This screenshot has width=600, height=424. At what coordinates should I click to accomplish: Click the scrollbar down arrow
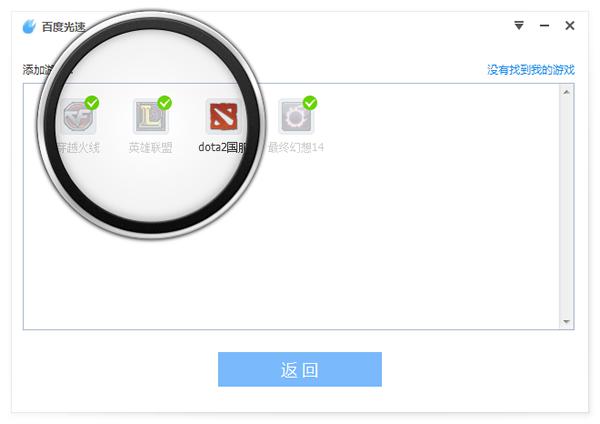coord(566,321)
